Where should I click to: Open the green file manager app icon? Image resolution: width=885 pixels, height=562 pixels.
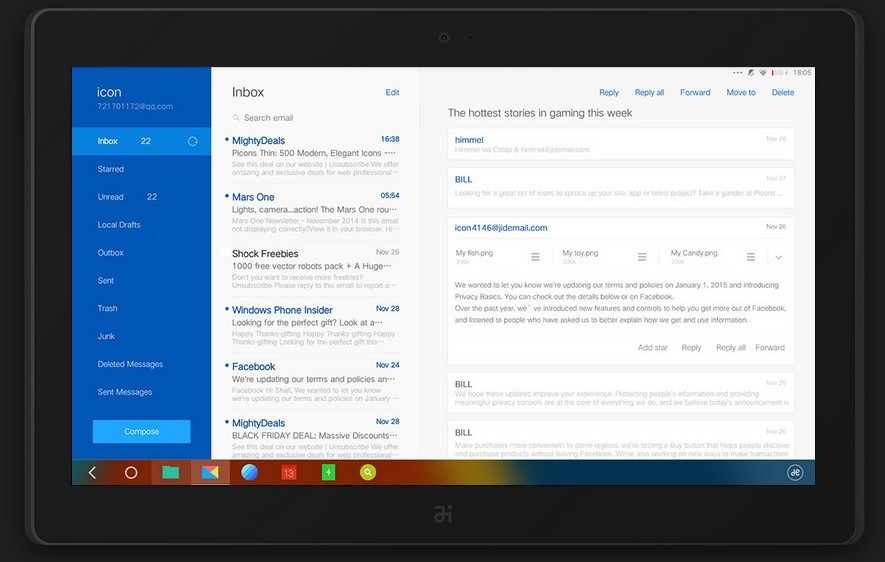170,472
